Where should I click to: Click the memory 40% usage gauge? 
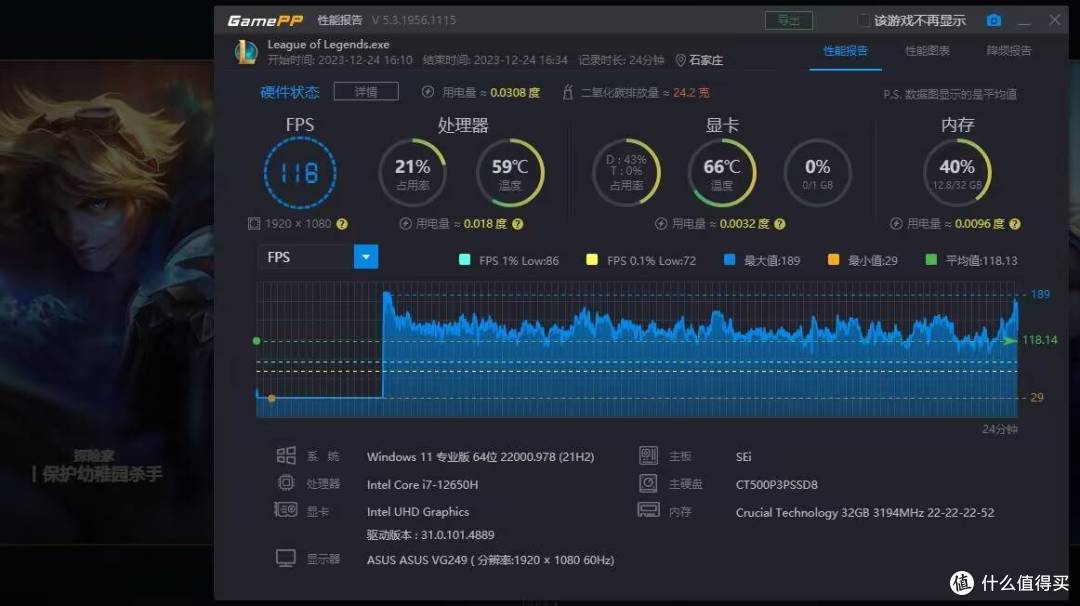tap(957, 173)
